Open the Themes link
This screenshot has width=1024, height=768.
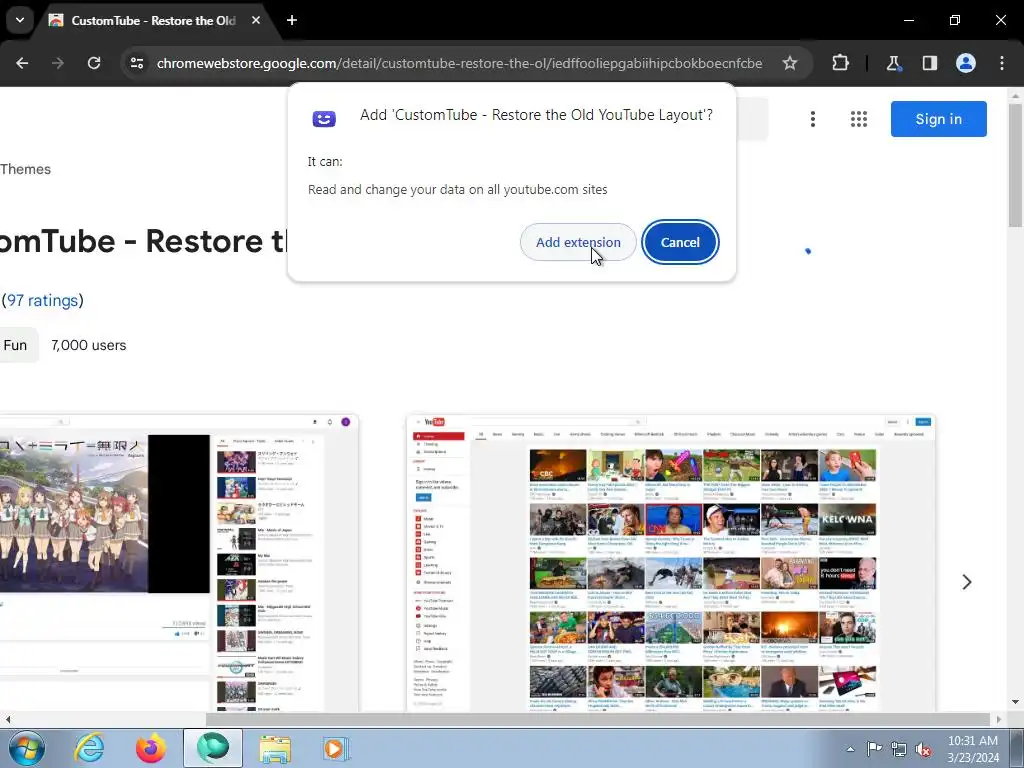pyautogui.click(x=25, y=169)
